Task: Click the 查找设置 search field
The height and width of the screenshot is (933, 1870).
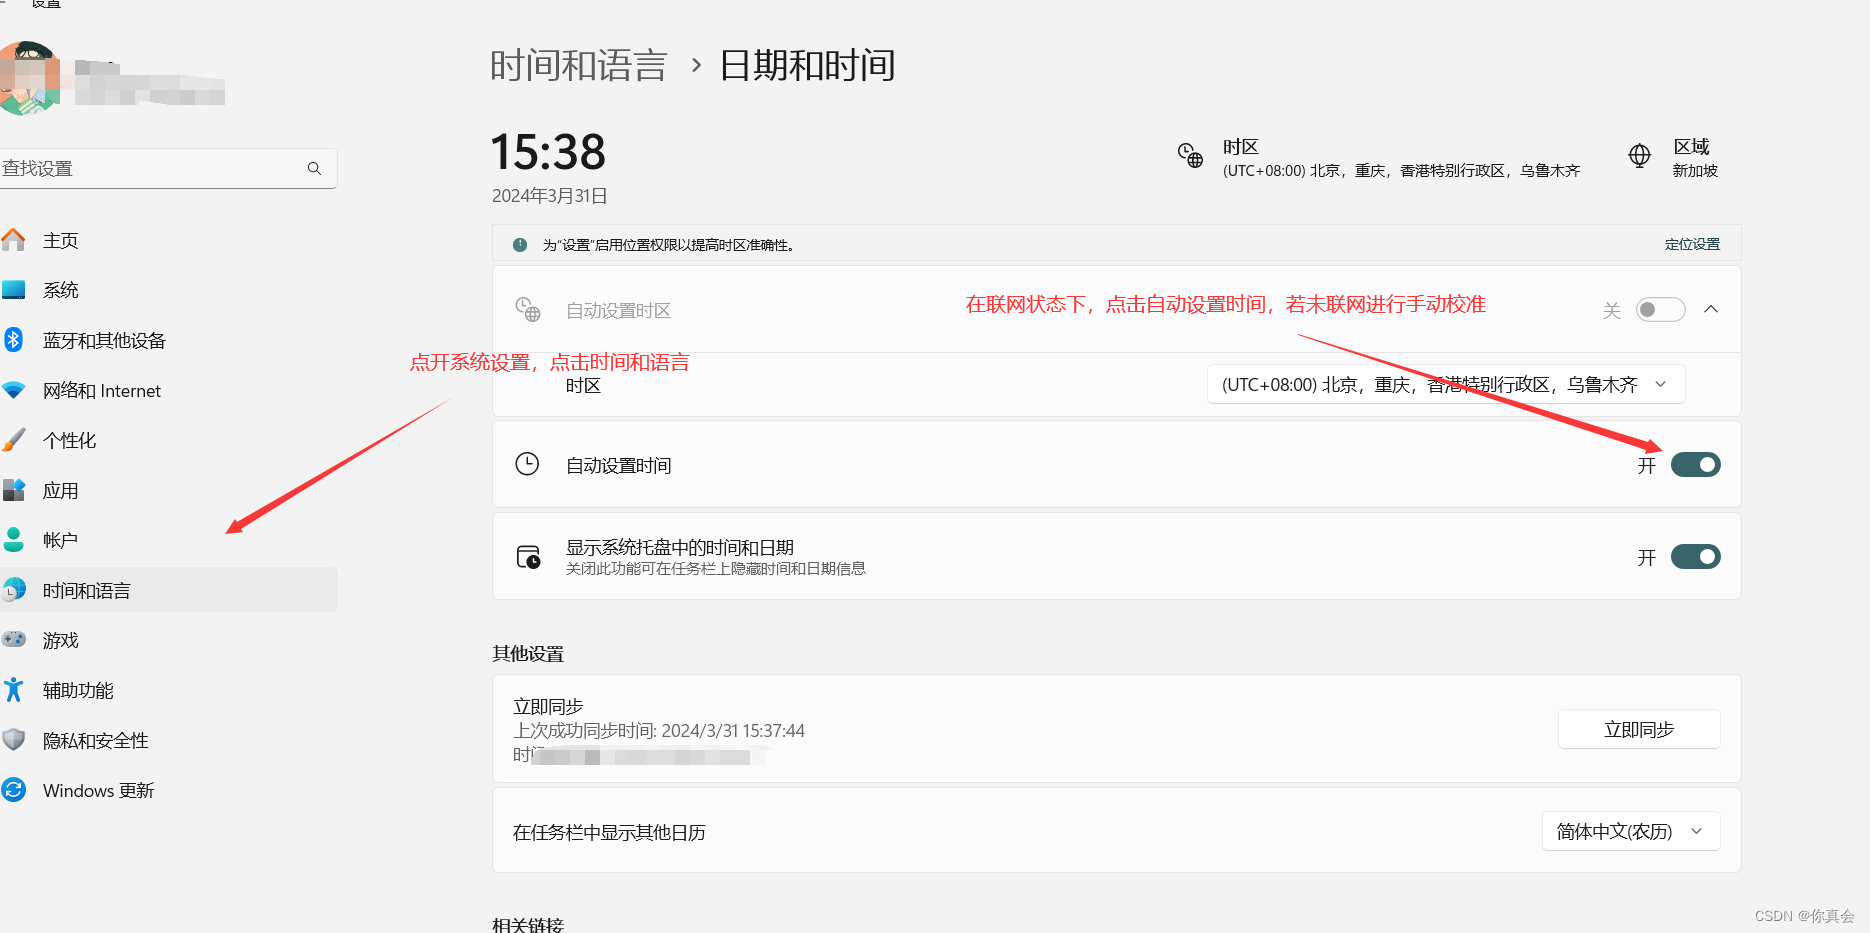Action: point(168,169)
